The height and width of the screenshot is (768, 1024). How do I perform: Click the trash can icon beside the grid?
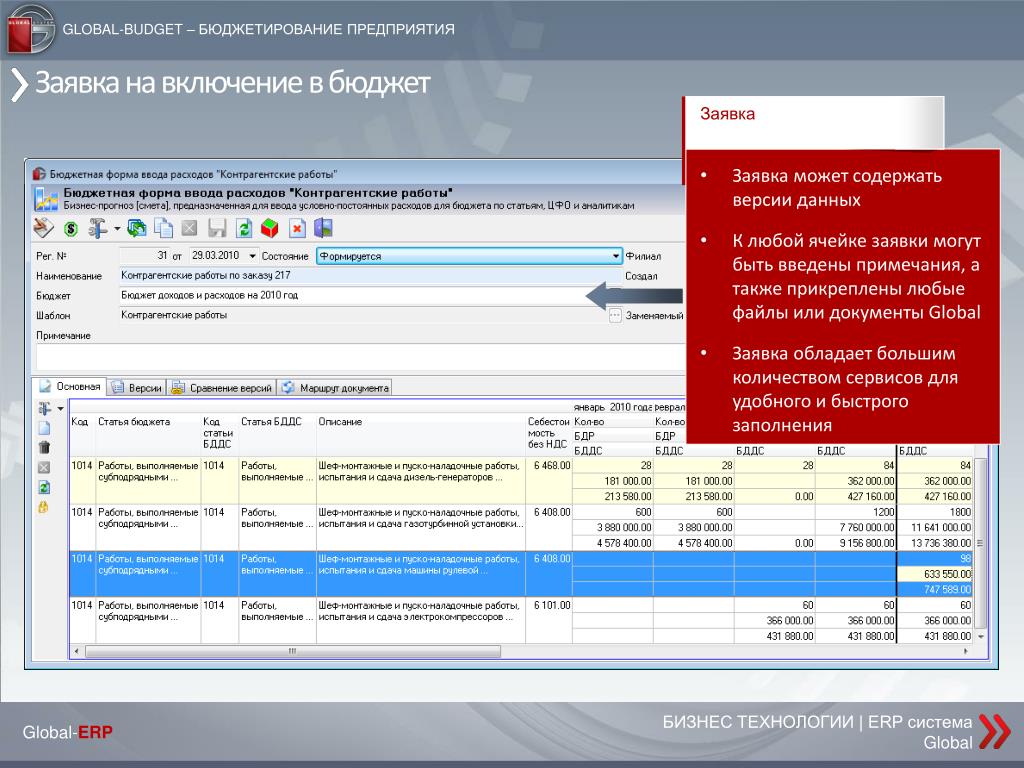click(x=44, y=448)
